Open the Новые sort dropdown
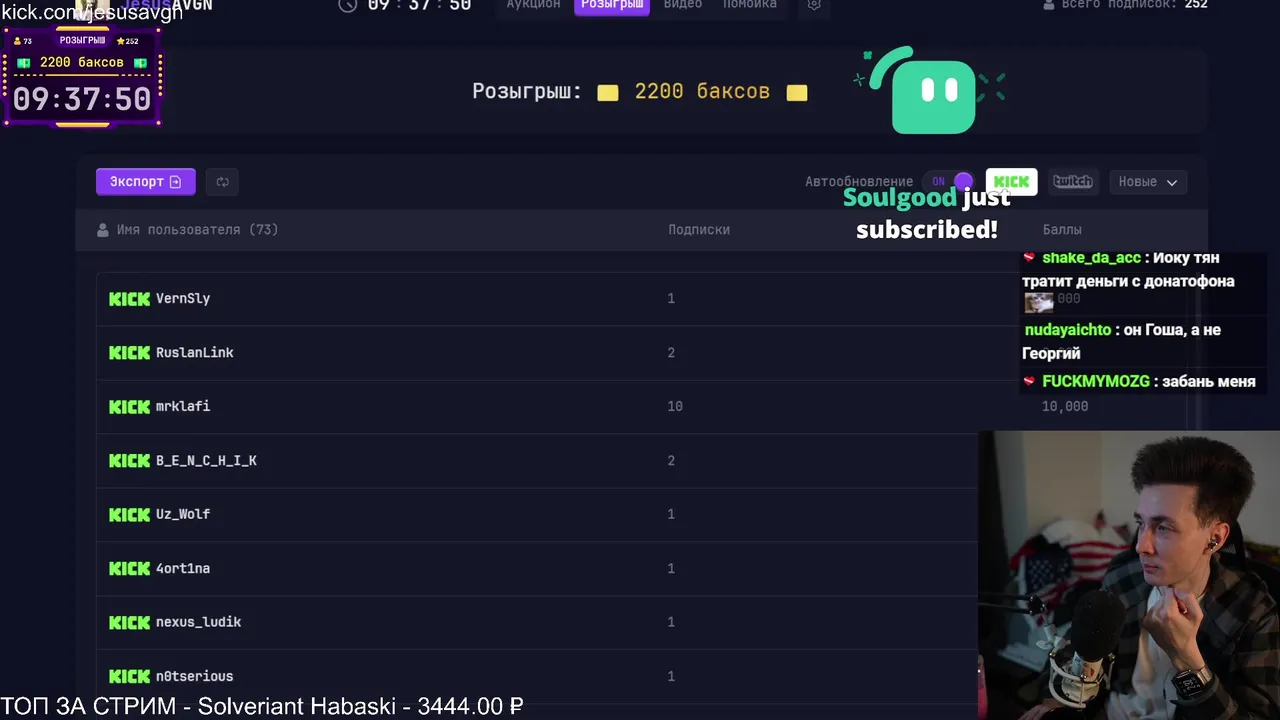Screen dimensions: 1280x720 [x=1148, y=182]
